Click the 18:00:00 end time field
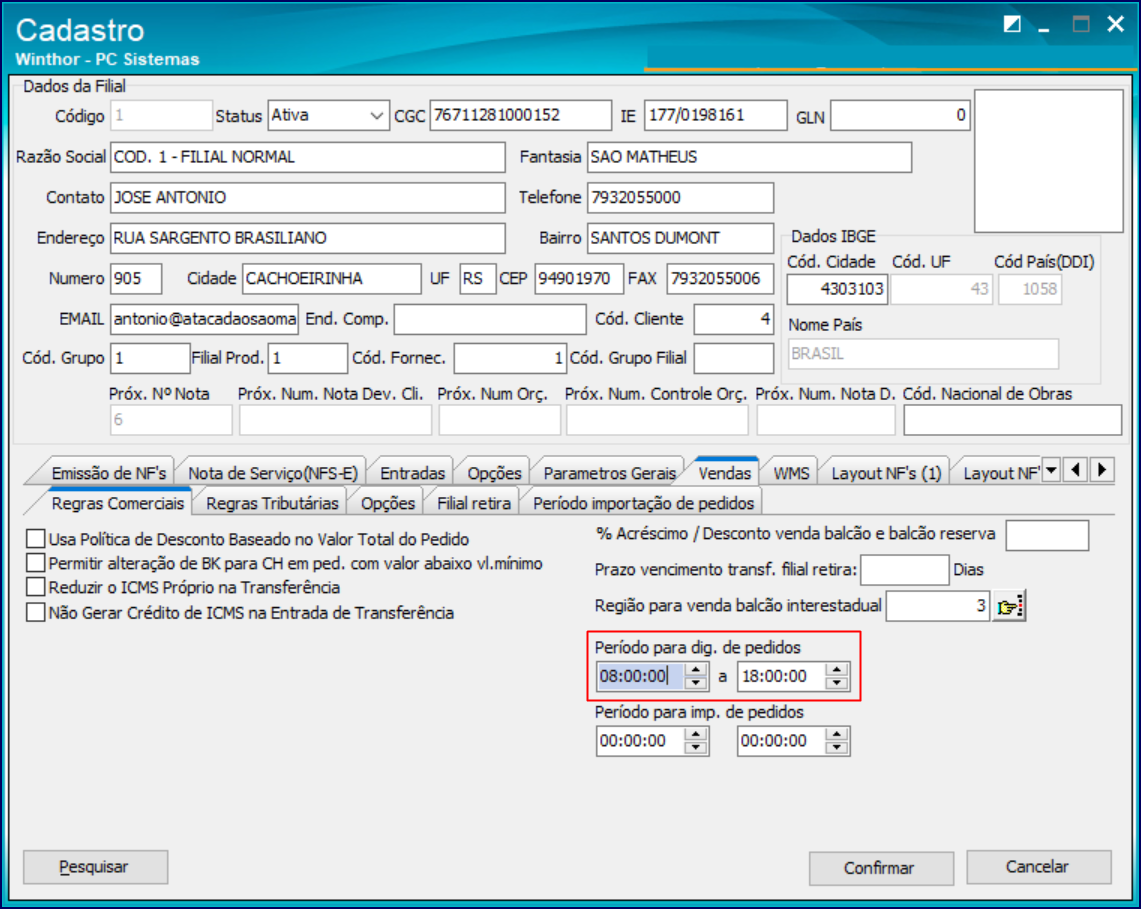This screenshot has width=1141, height=909. click(782, 676)
